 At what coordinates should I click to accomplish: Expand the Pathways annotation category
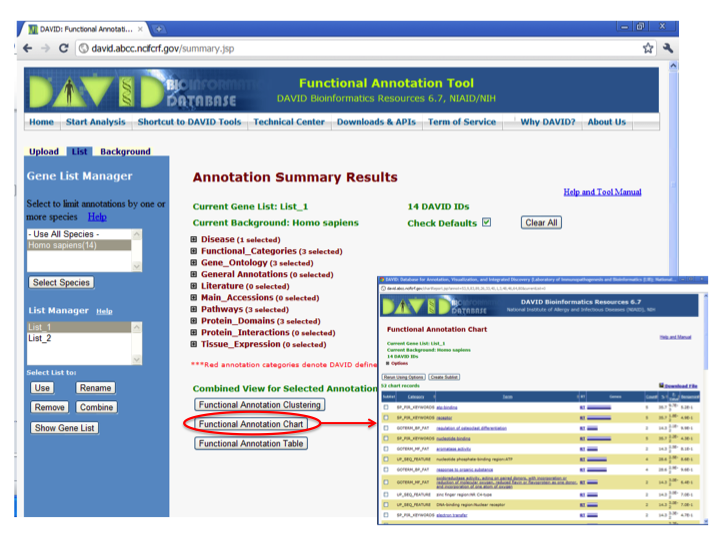click(194, 310)
